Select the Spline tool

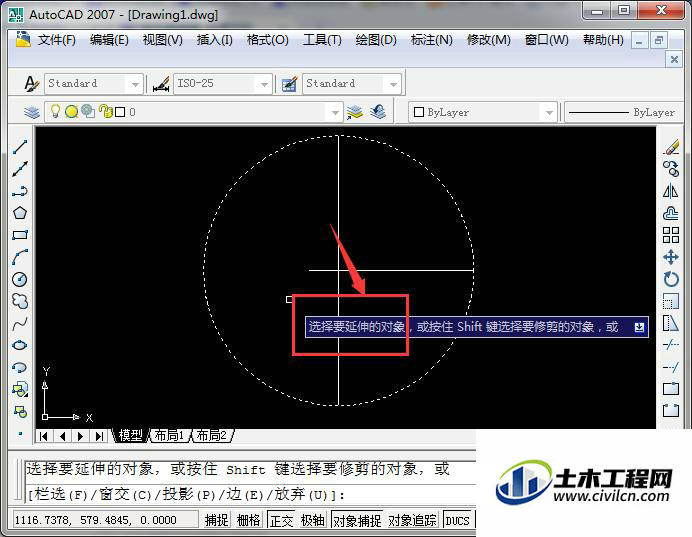(20, 323)
